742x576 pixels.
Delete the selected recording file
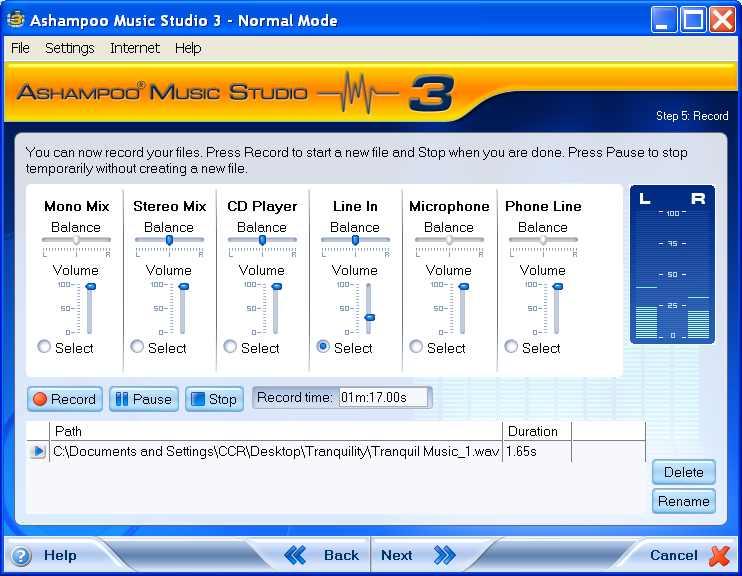[684, 472]
